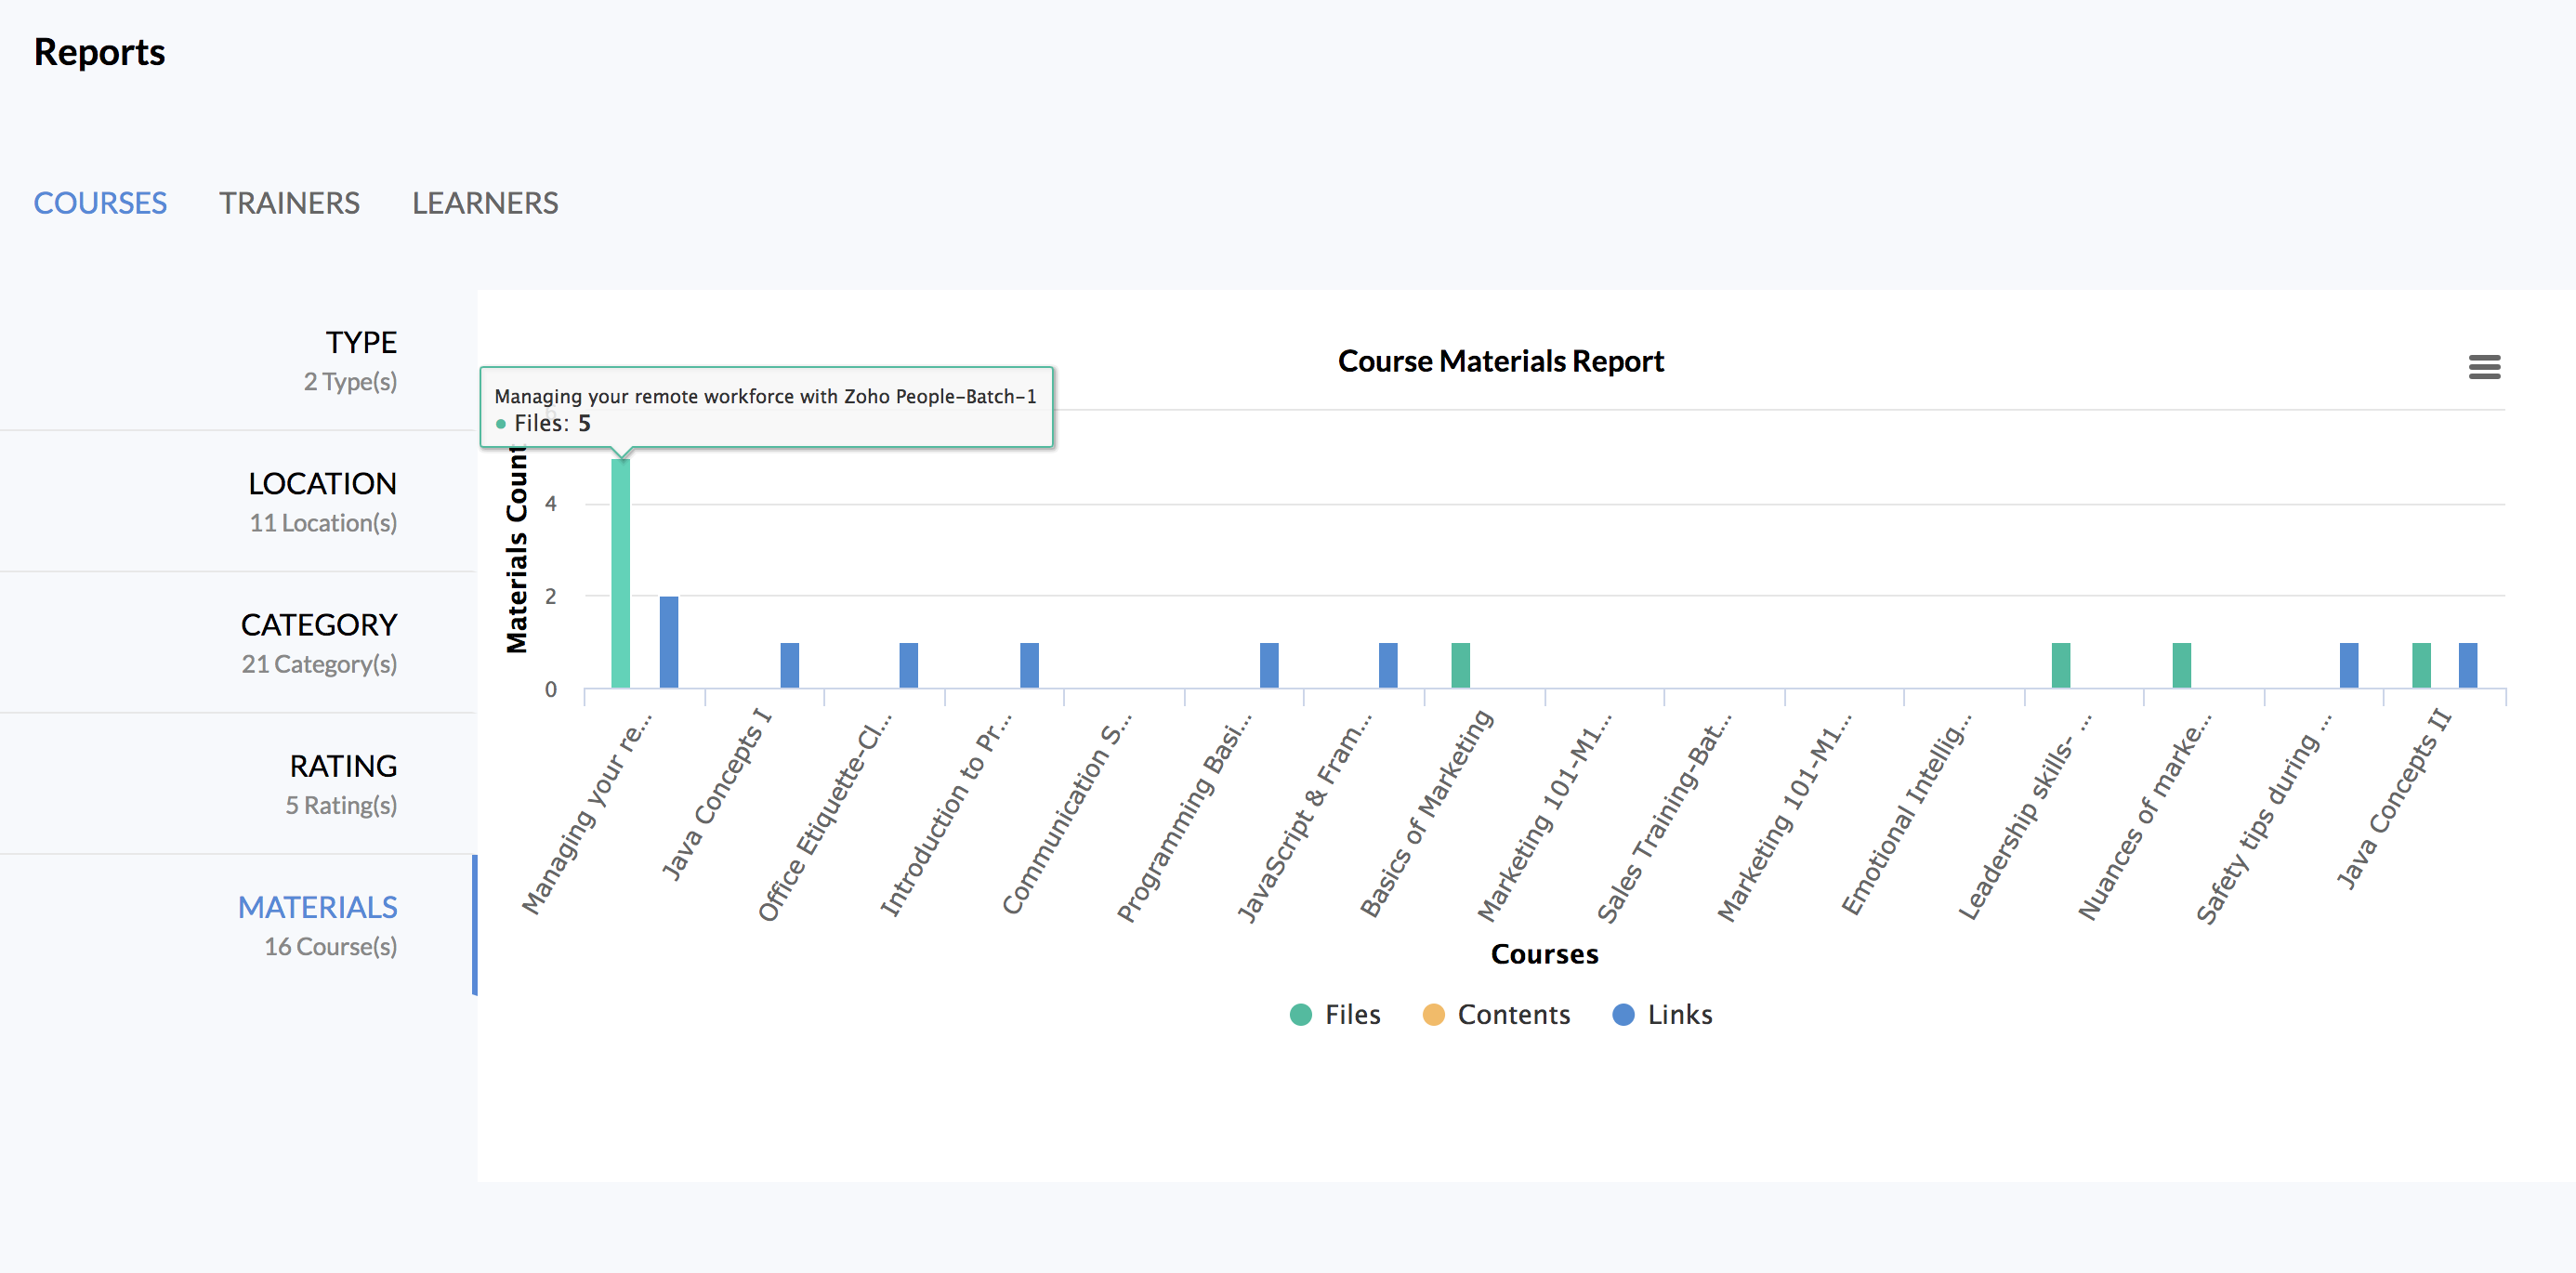The height and width of the screenshot is (1273, 2576).
Task: Toggle Links series in chart legend
Action: [x=1679, y=1014]
